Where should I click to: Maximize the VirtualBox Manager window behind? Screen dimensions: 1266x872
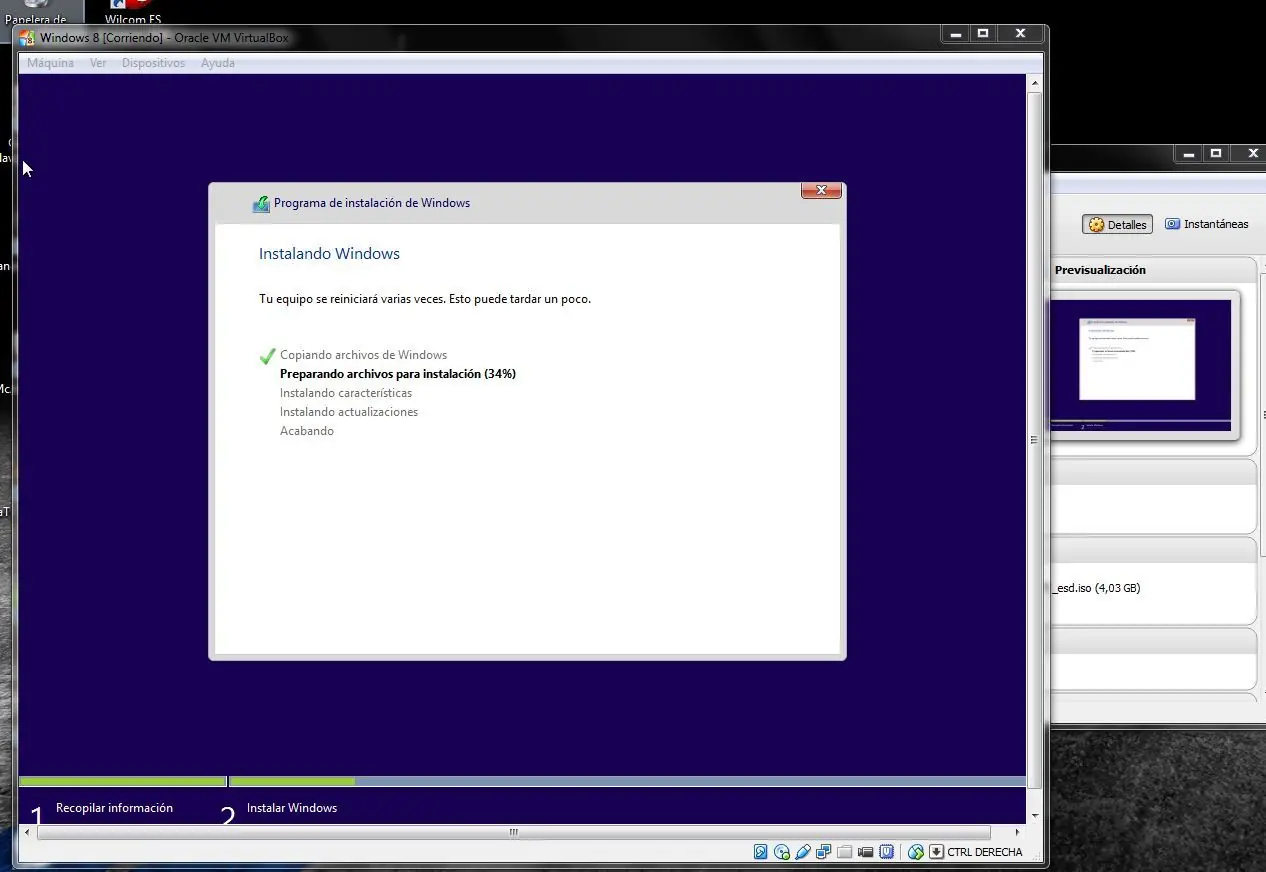(1216, 154)
